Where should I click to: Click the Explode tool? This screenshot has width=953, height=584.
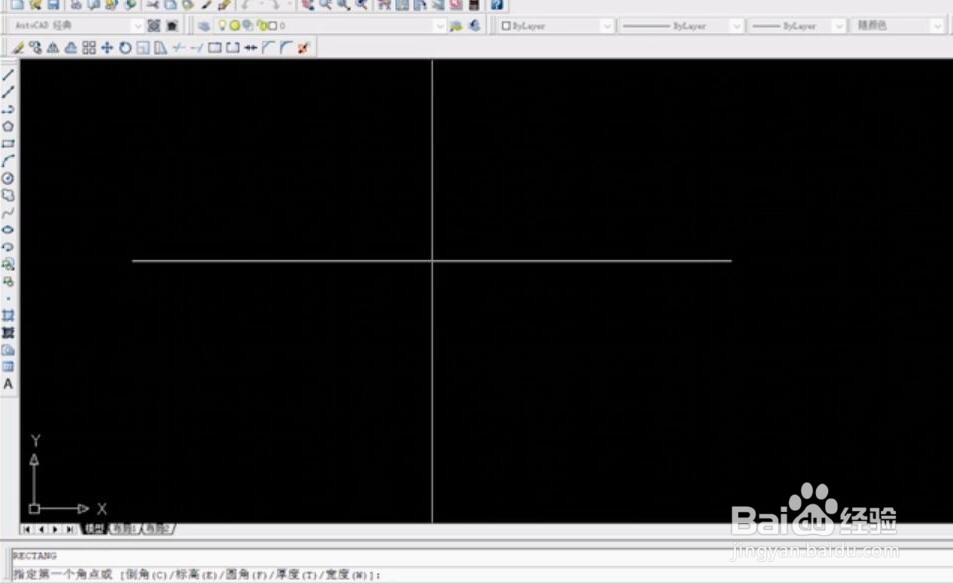coord(303,47)
